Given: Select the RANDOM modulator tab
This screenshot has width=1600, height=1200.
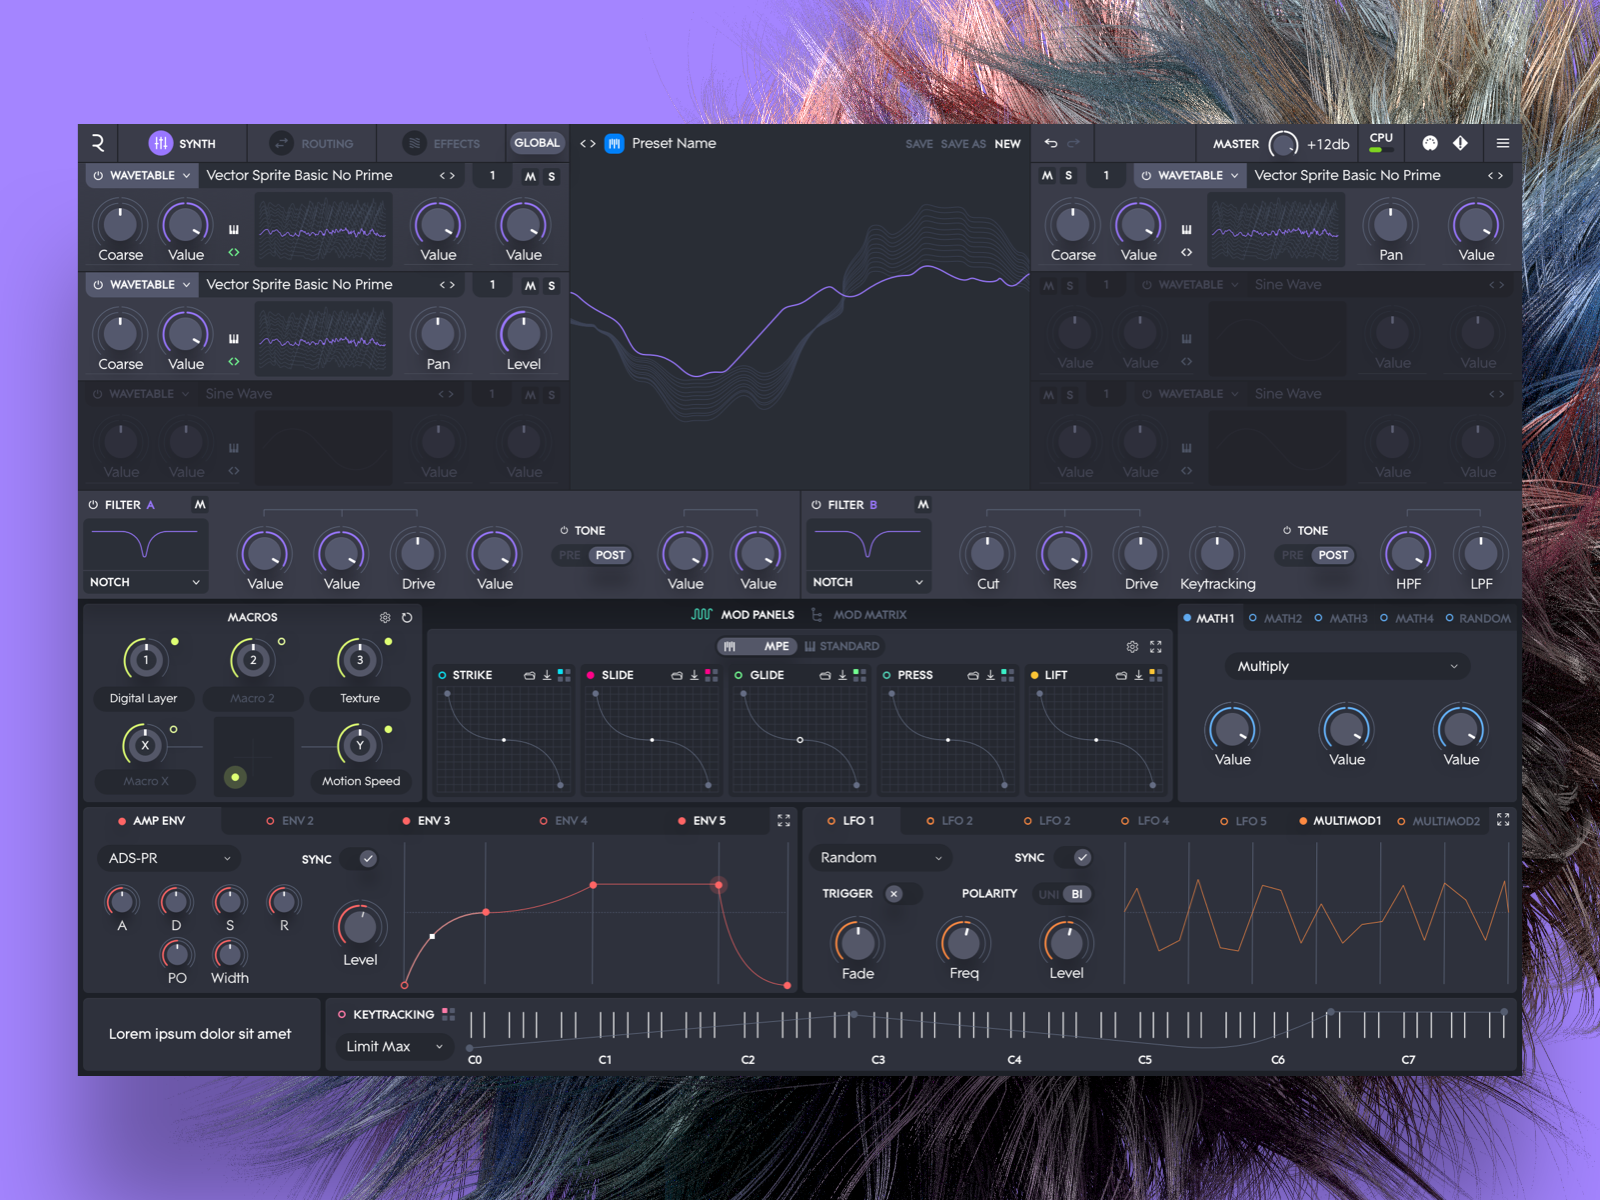Looking at the screenshot, I should [1478, 618].
